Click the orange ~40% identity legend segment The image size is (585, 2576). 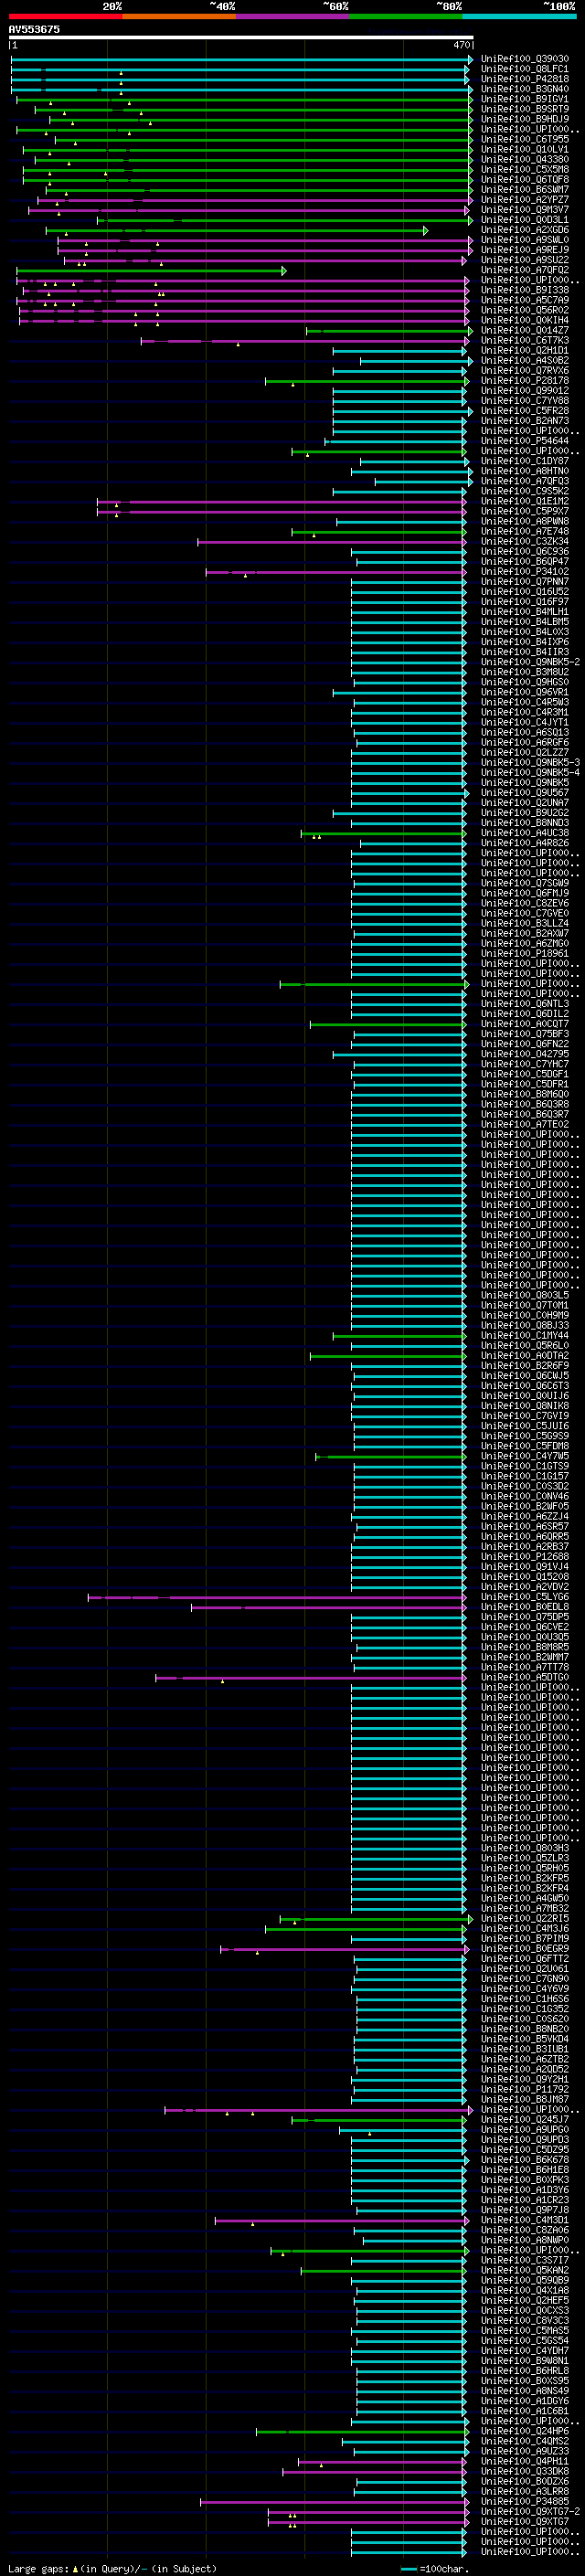179,16
